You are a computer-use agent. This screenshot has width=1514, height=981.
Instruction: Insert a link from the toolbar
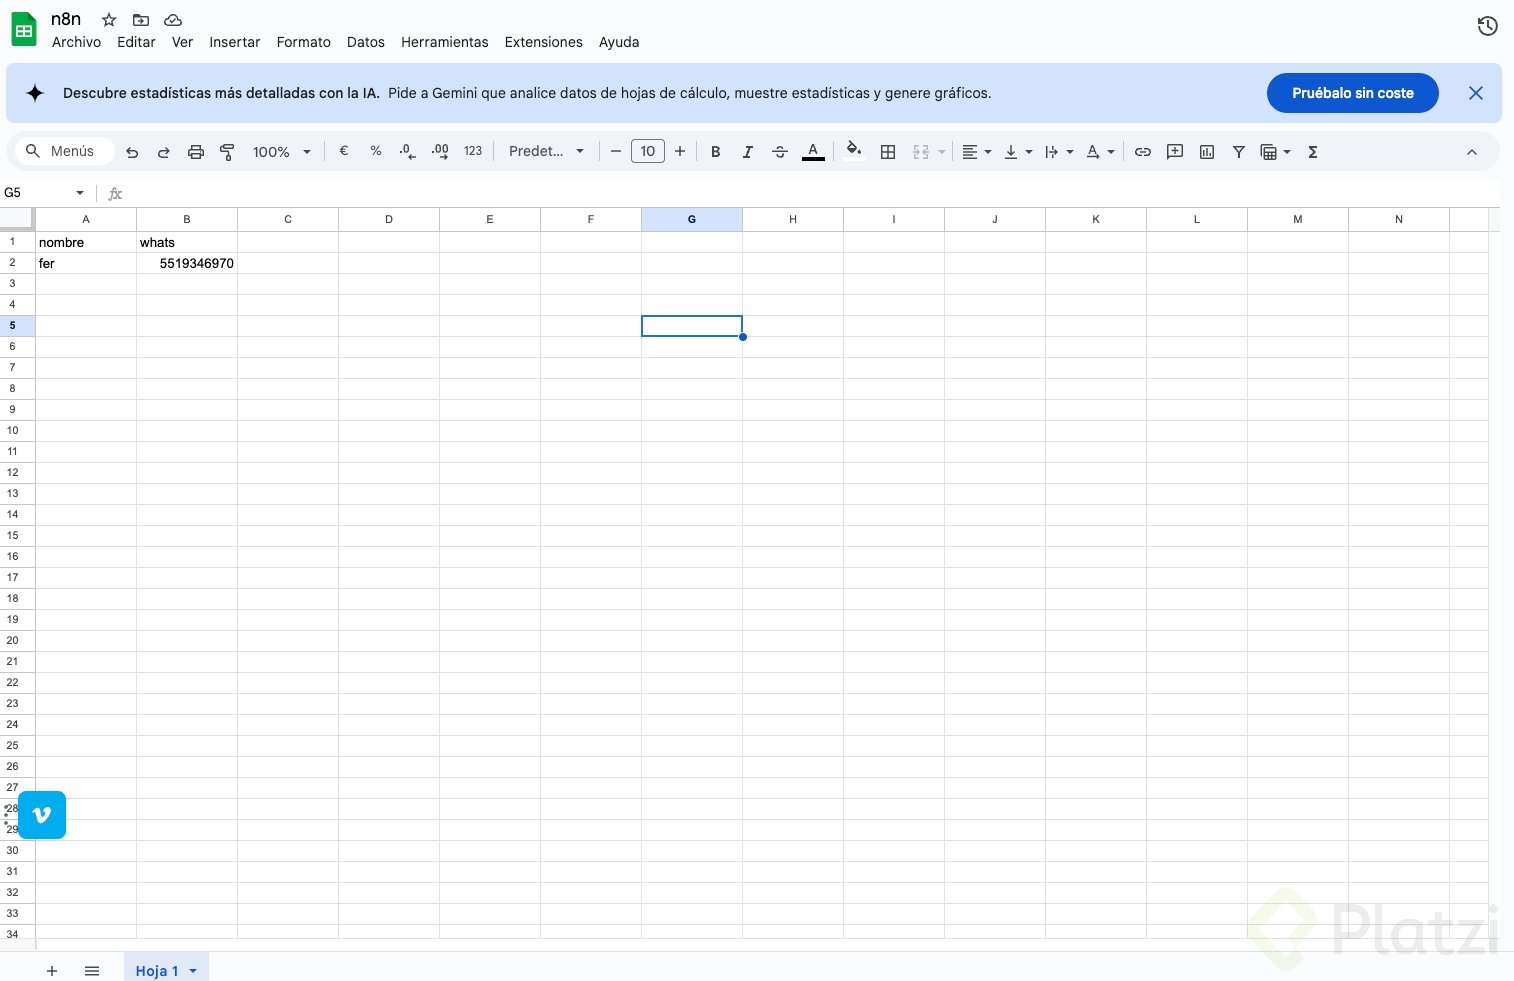[x=1143, y=152]
